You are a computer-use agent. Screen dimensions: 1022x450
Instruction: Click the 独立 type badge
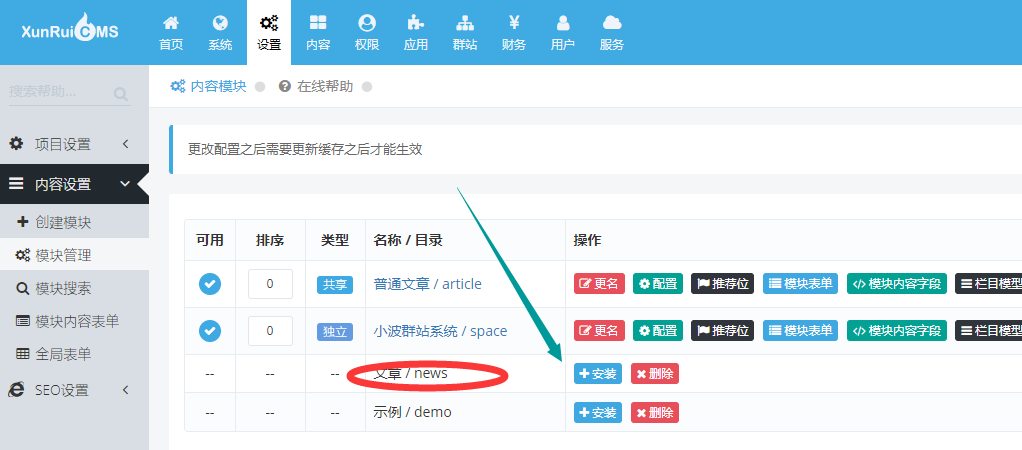335,331
